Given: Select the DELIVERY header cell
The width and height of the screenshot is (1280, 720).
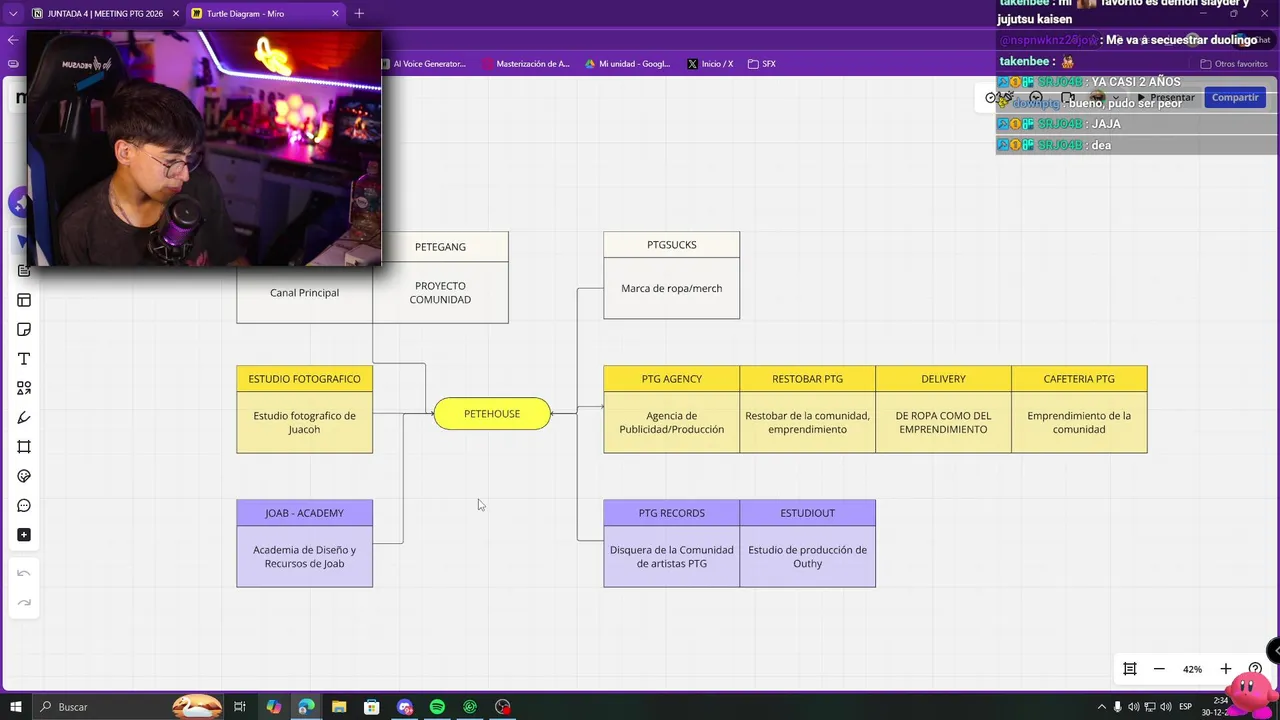Looking at the screenshot, I should pyautogui.click(x=943, y=379).
